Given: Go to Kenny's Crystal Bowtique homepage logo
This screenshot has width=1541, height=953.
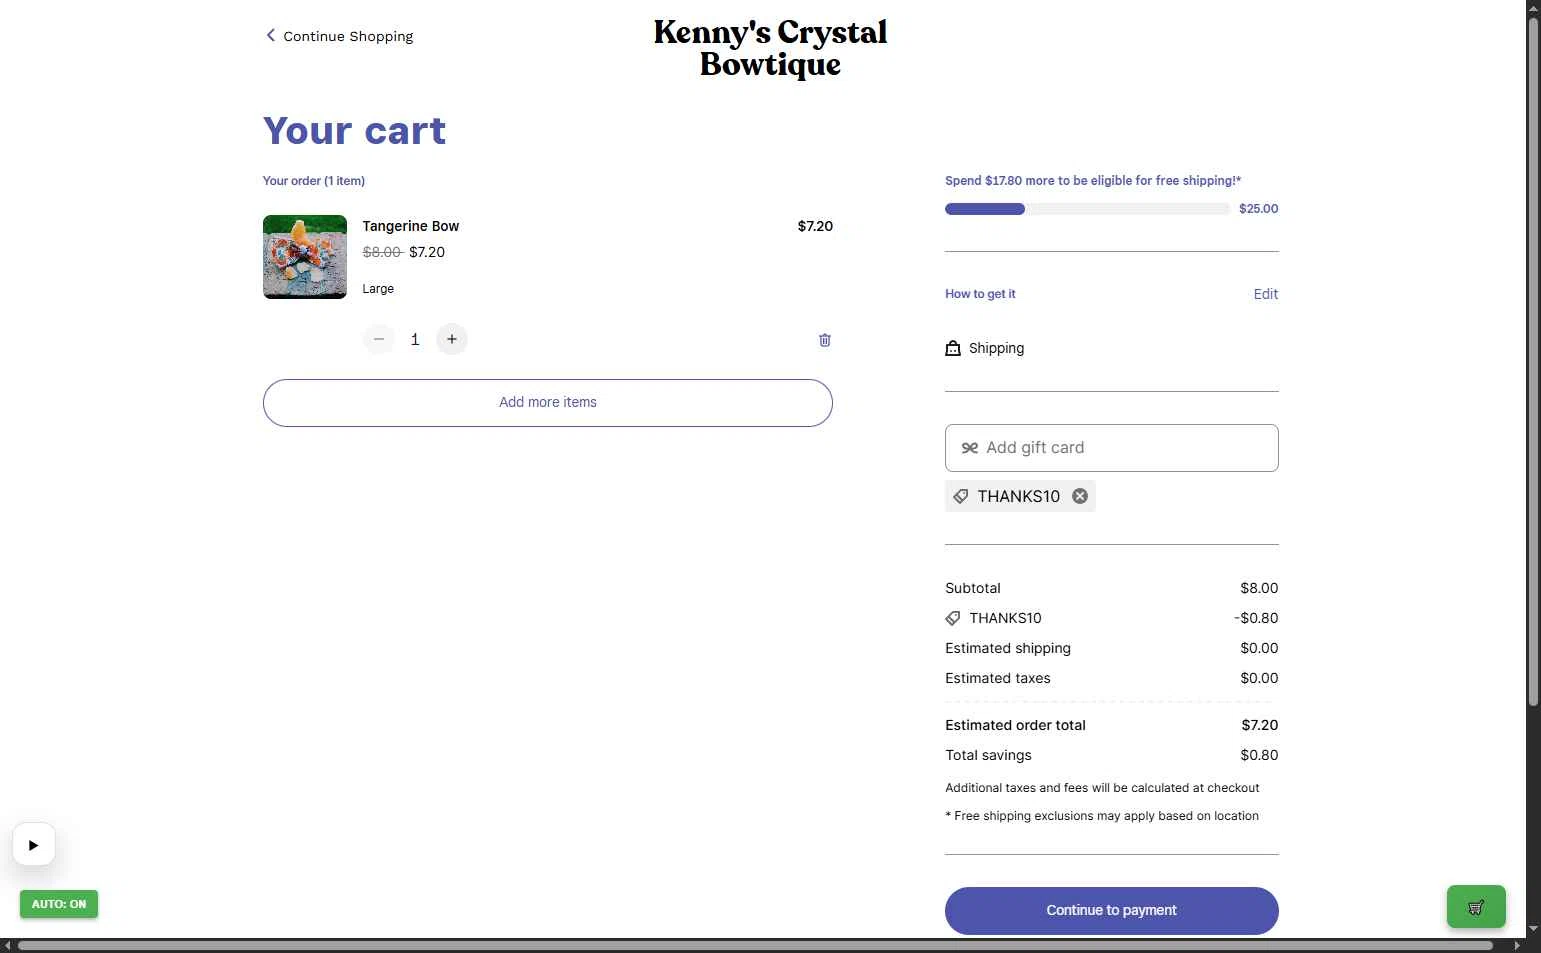Looking at the screenshot, I should click(x=770, y=48).
